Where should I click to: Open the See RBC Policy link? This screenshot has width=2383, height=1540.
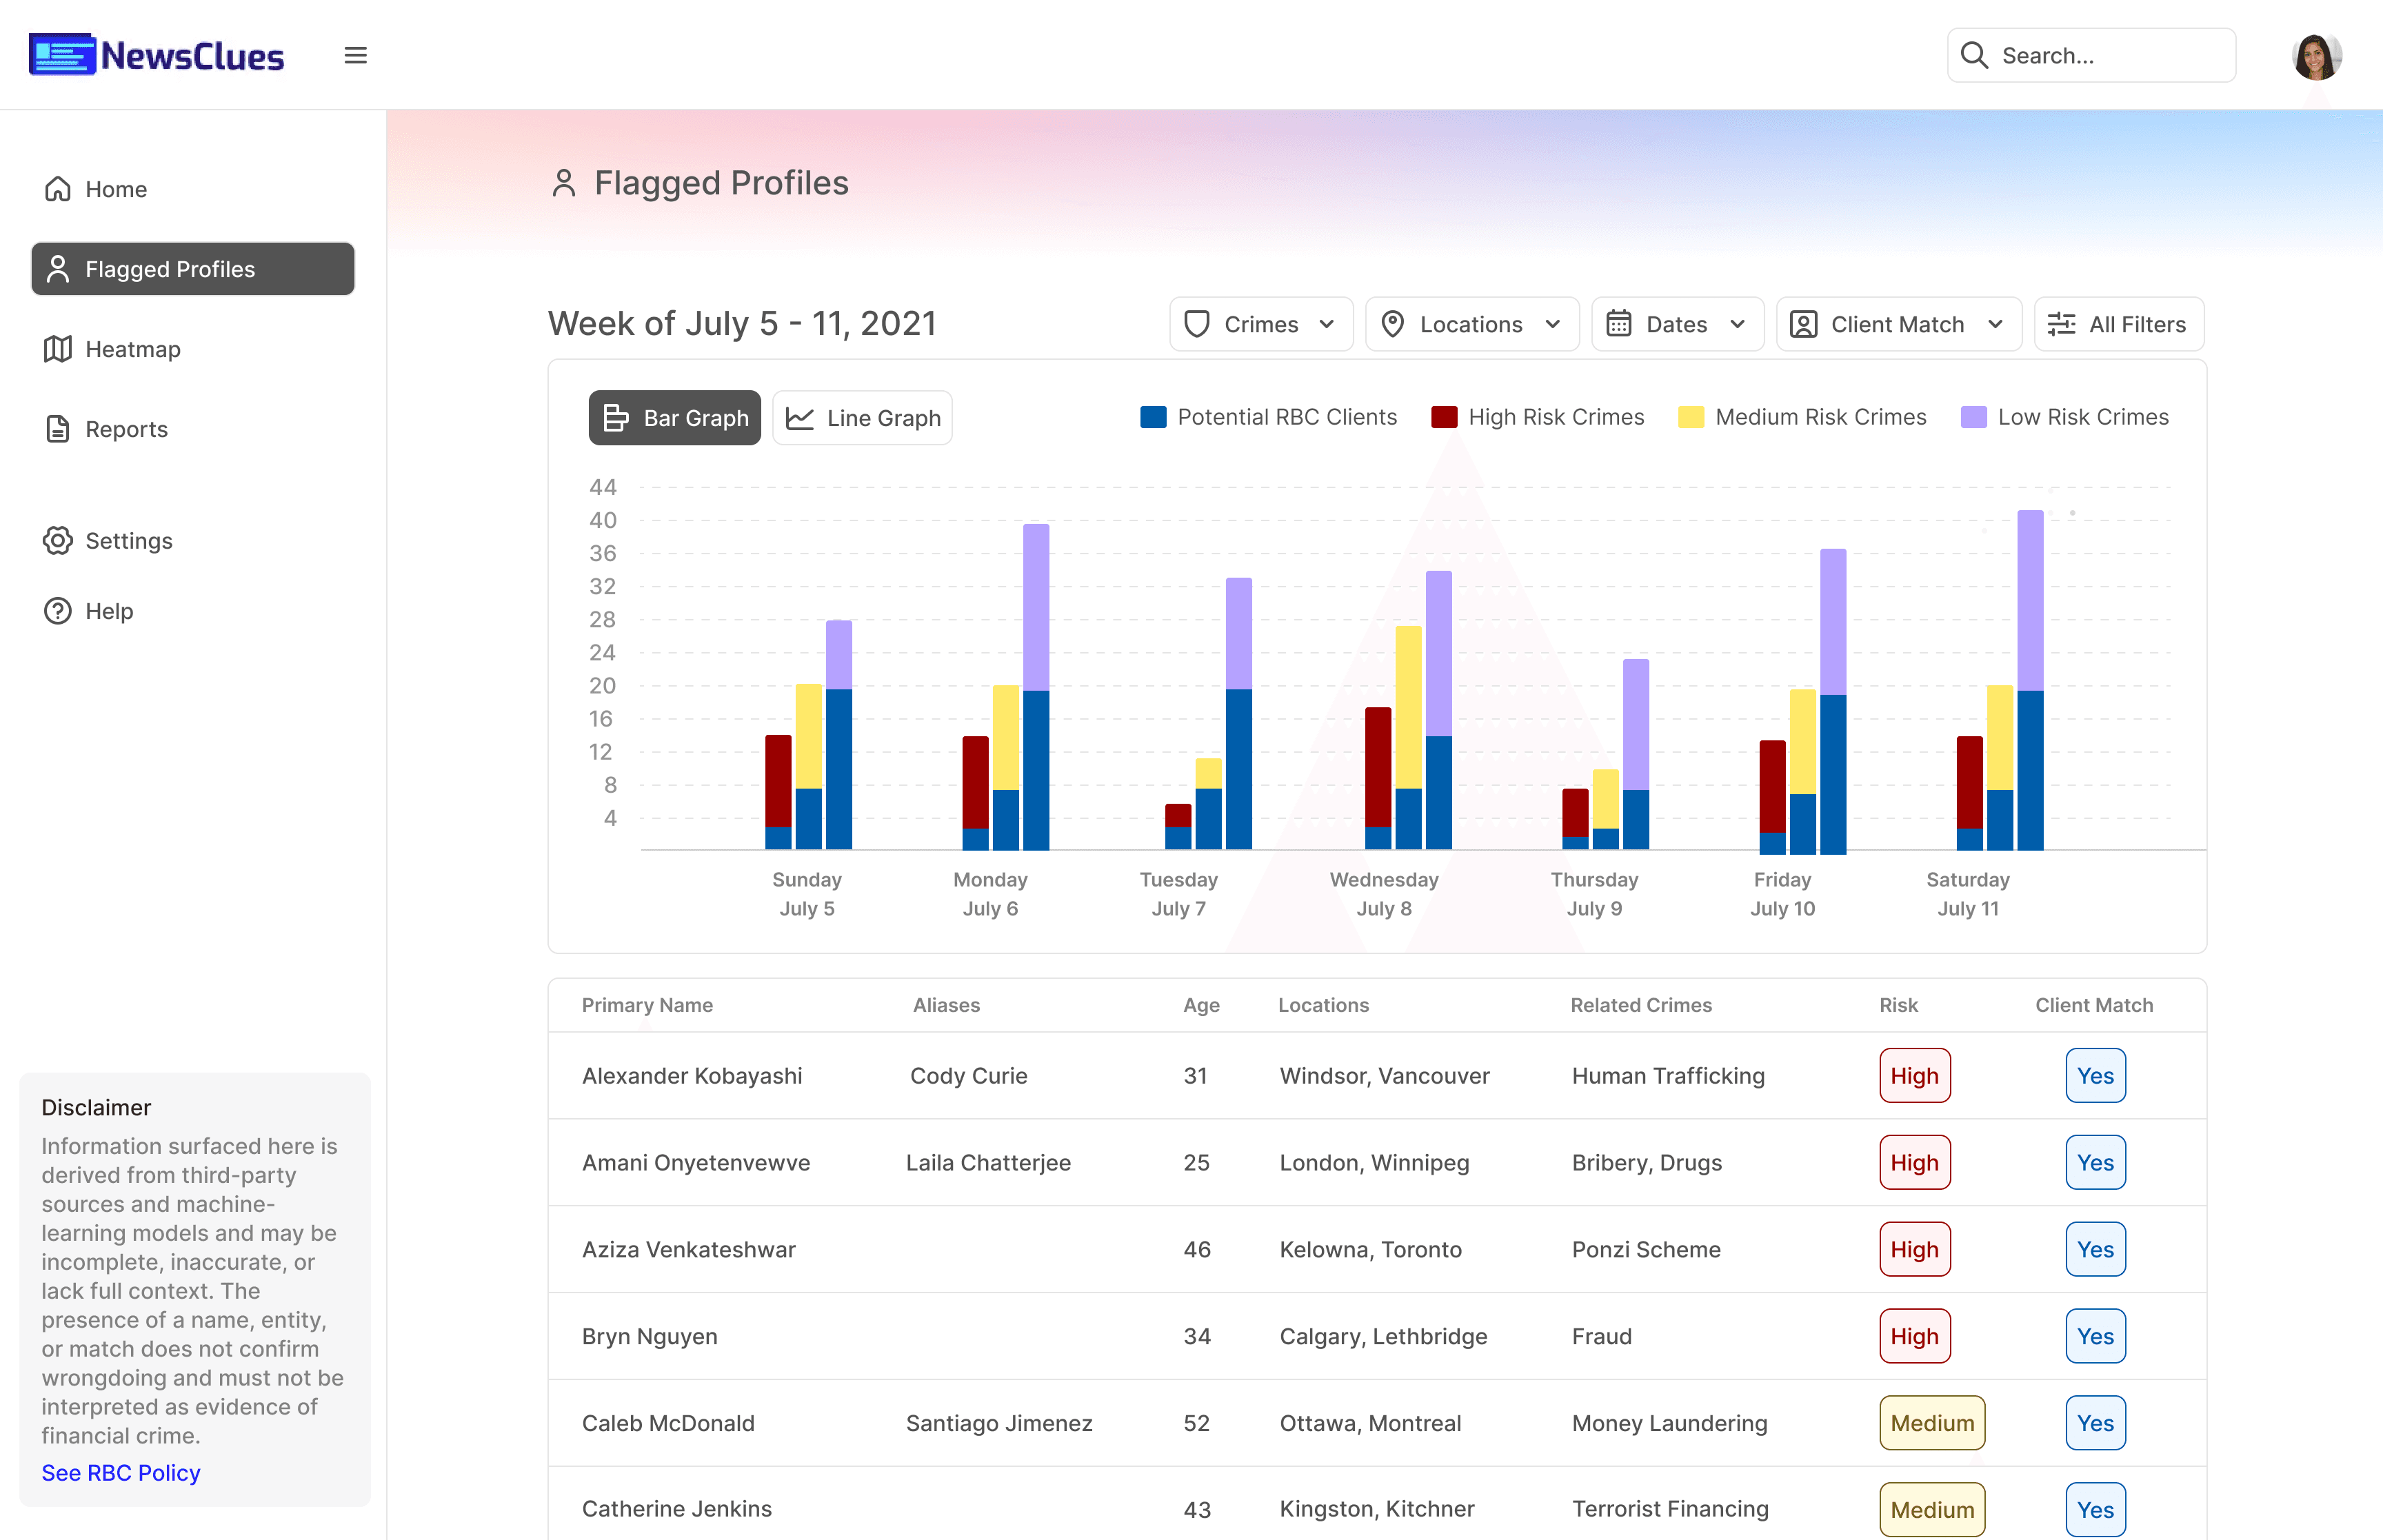[121, 1473]
